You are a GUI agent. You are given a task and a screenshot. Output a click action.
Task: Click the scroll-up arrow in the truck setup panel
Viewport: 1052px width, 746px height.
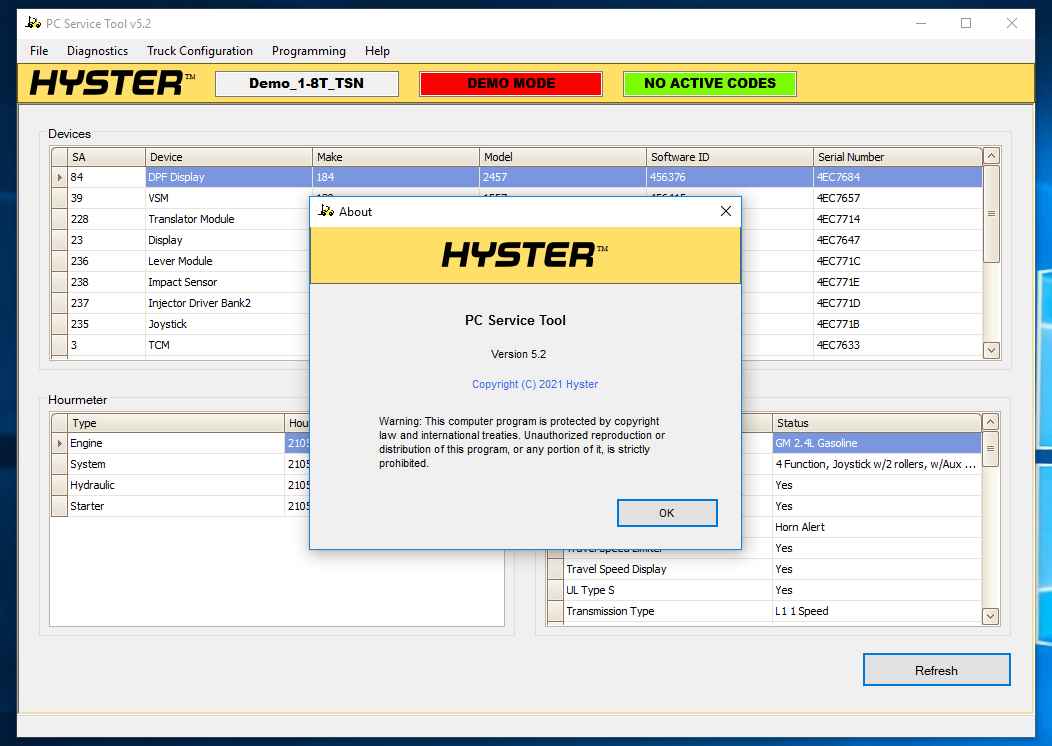tap(990, 422)
